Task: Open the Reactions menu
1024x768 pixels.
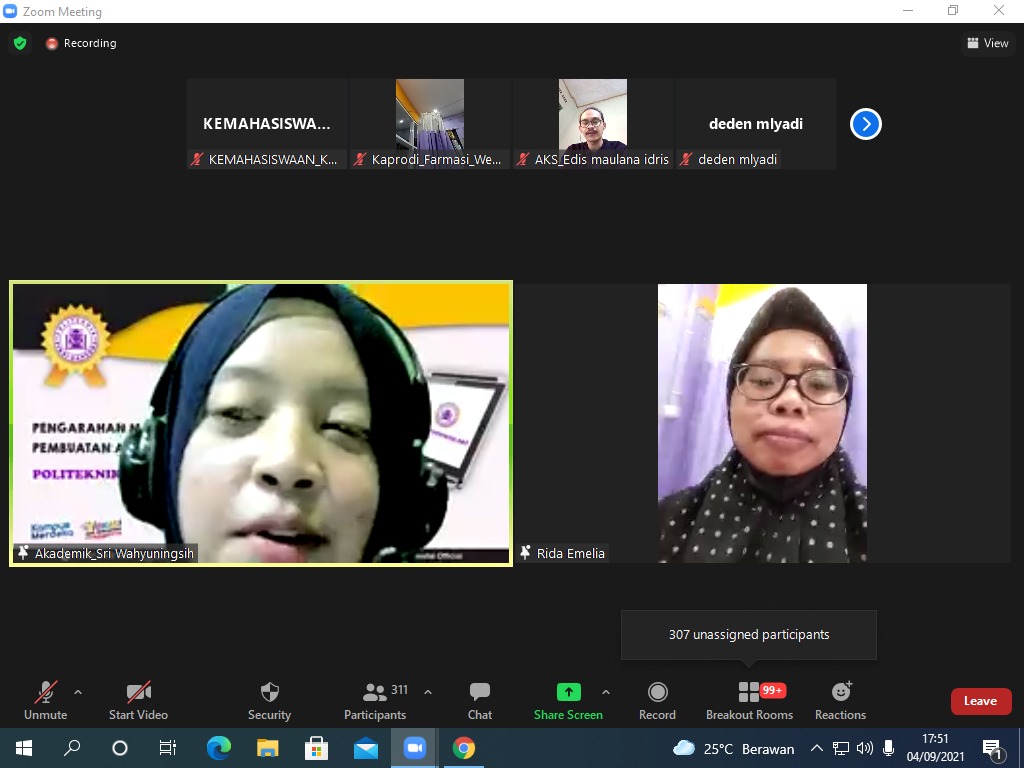Action: point(840,701)
